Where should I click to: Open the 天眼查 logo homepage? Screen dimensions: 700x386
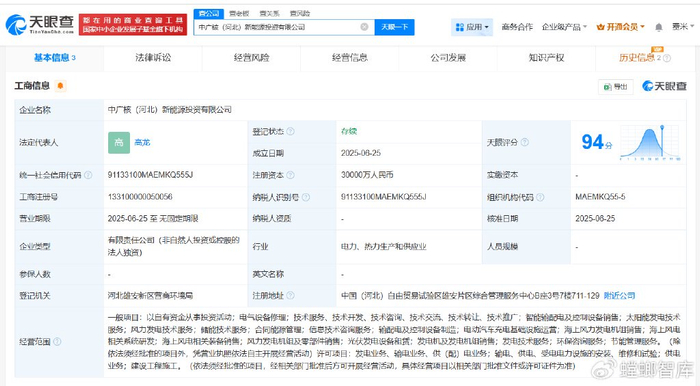(x=40, y=25)
